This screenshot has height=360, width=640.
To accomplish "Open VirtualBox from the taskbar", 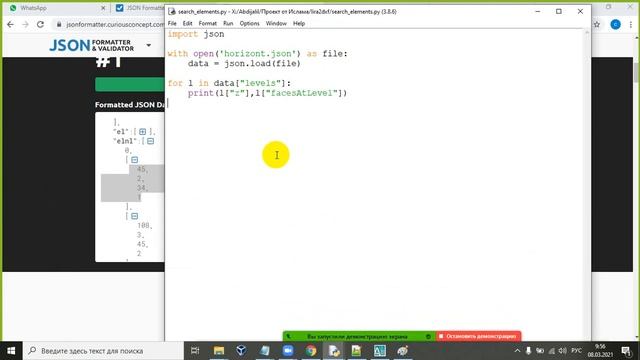I will pyautogui.click(x=242, y=351).
